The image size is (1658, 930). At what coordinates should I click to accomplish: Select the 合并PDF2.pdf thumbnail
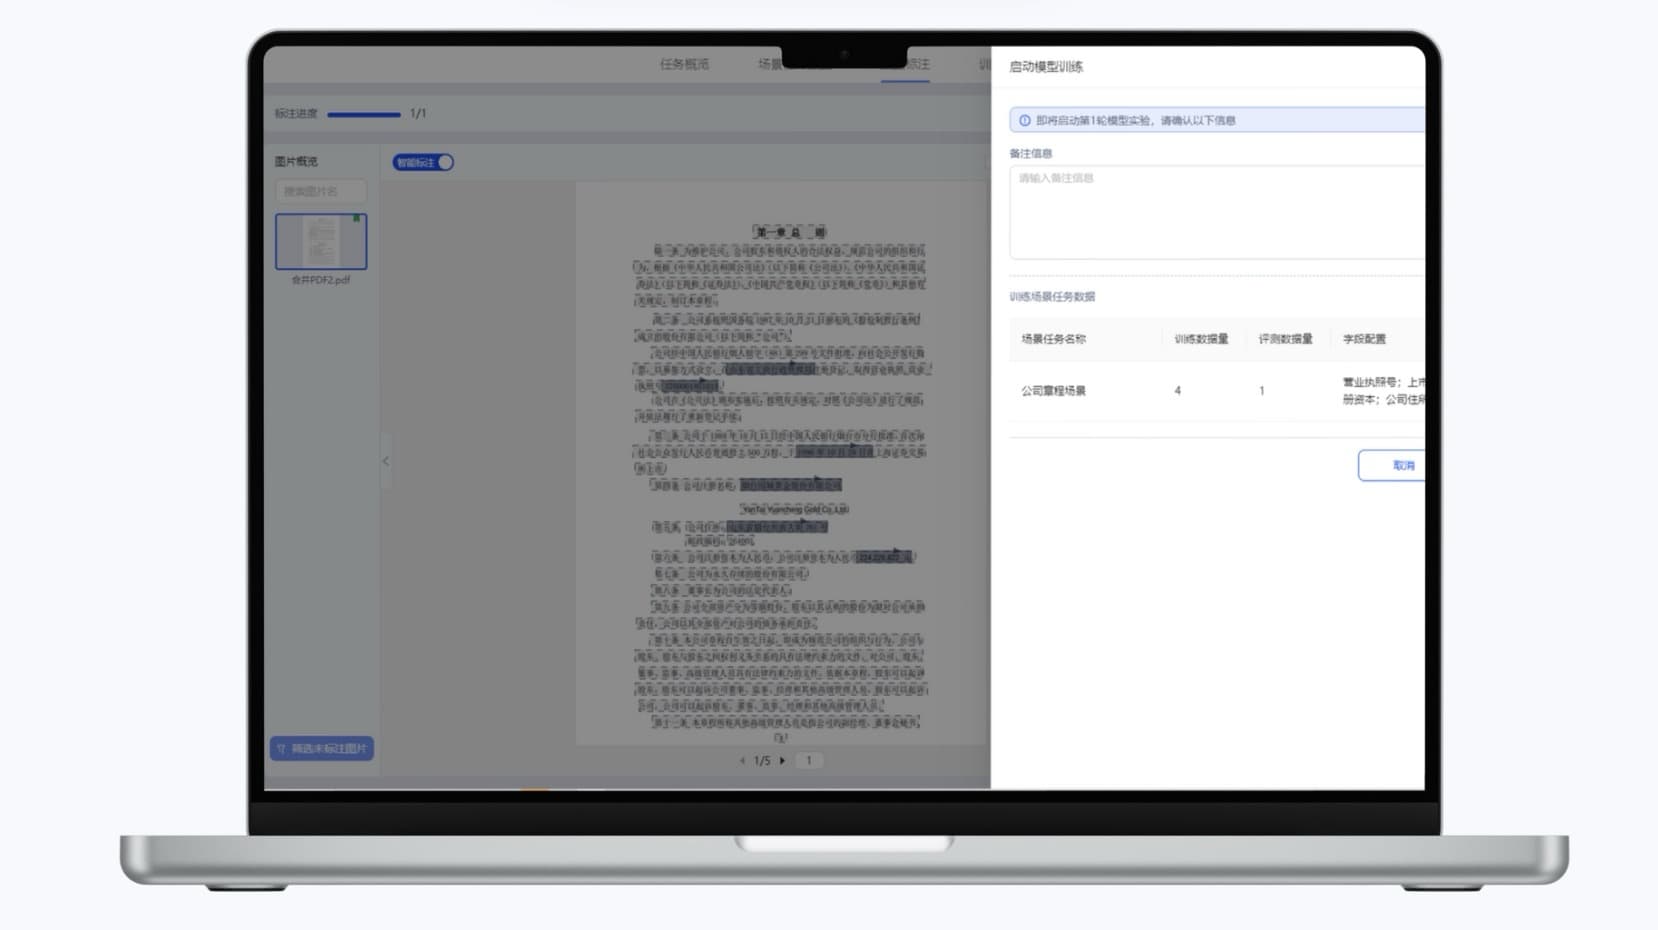[x=321, y=241]
